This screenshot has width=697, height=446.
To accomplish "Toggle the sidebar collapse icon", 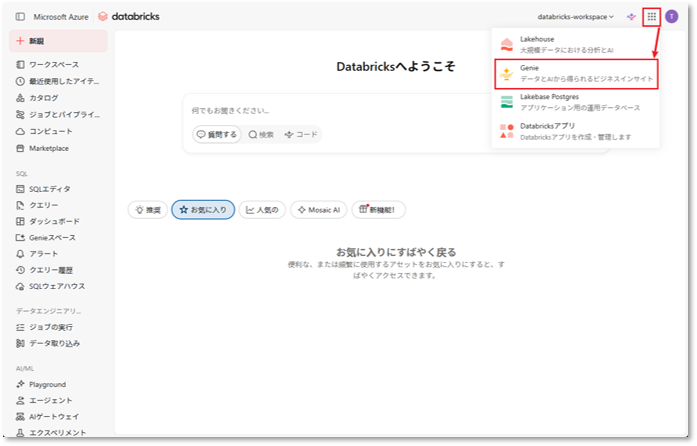I will pos(20,16).
